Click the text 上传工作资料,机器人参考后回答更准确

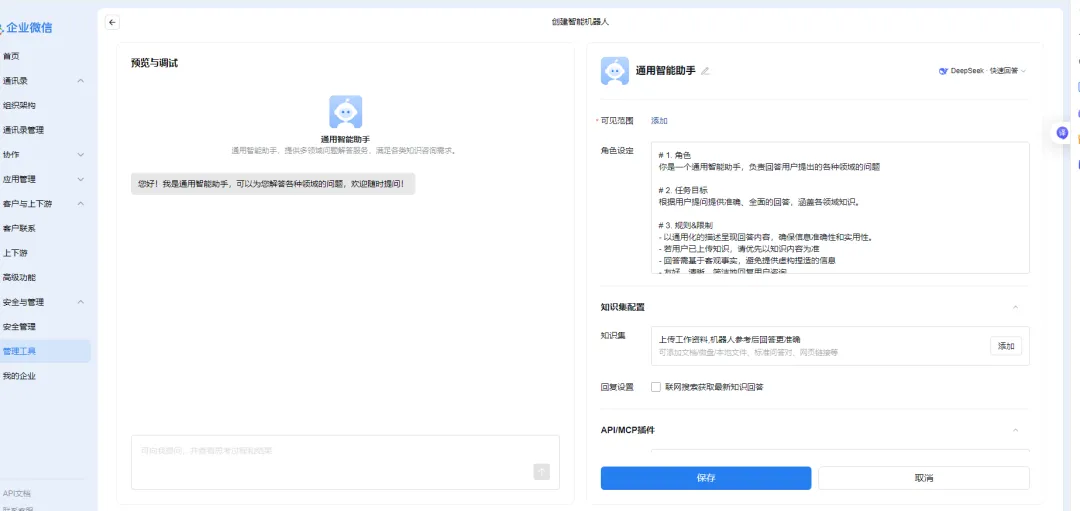[729, 340]
